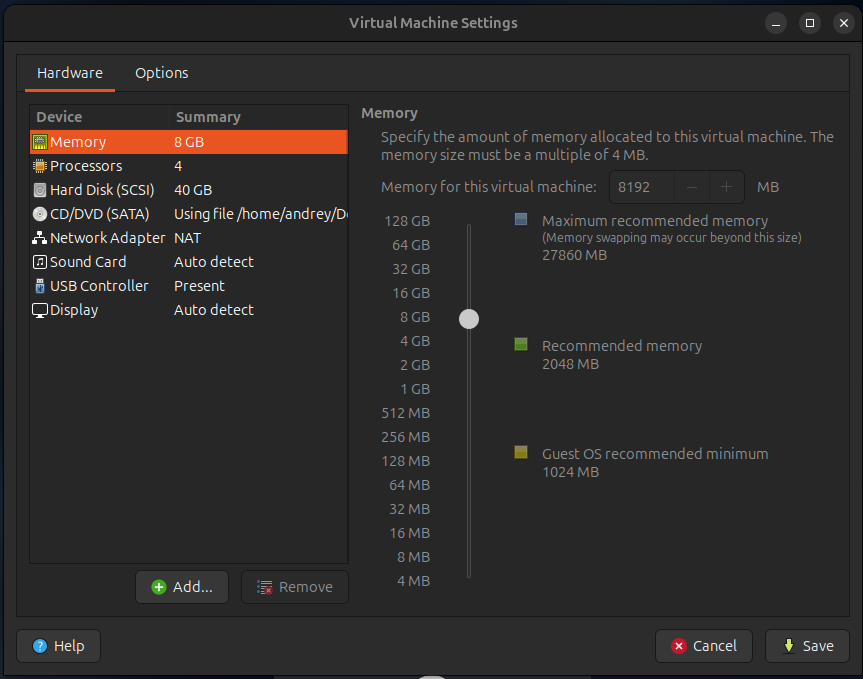Viewport: 863px width, 679px height.
Task: Select the Display row
Action: tap(189, 310)
